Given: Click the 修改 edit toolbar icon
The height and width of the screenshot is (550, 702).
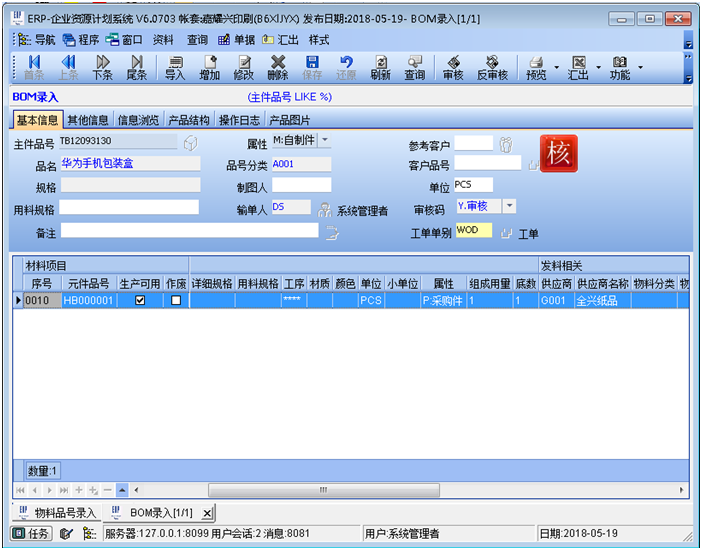Looking at the screenshot, I should (244, 67).
